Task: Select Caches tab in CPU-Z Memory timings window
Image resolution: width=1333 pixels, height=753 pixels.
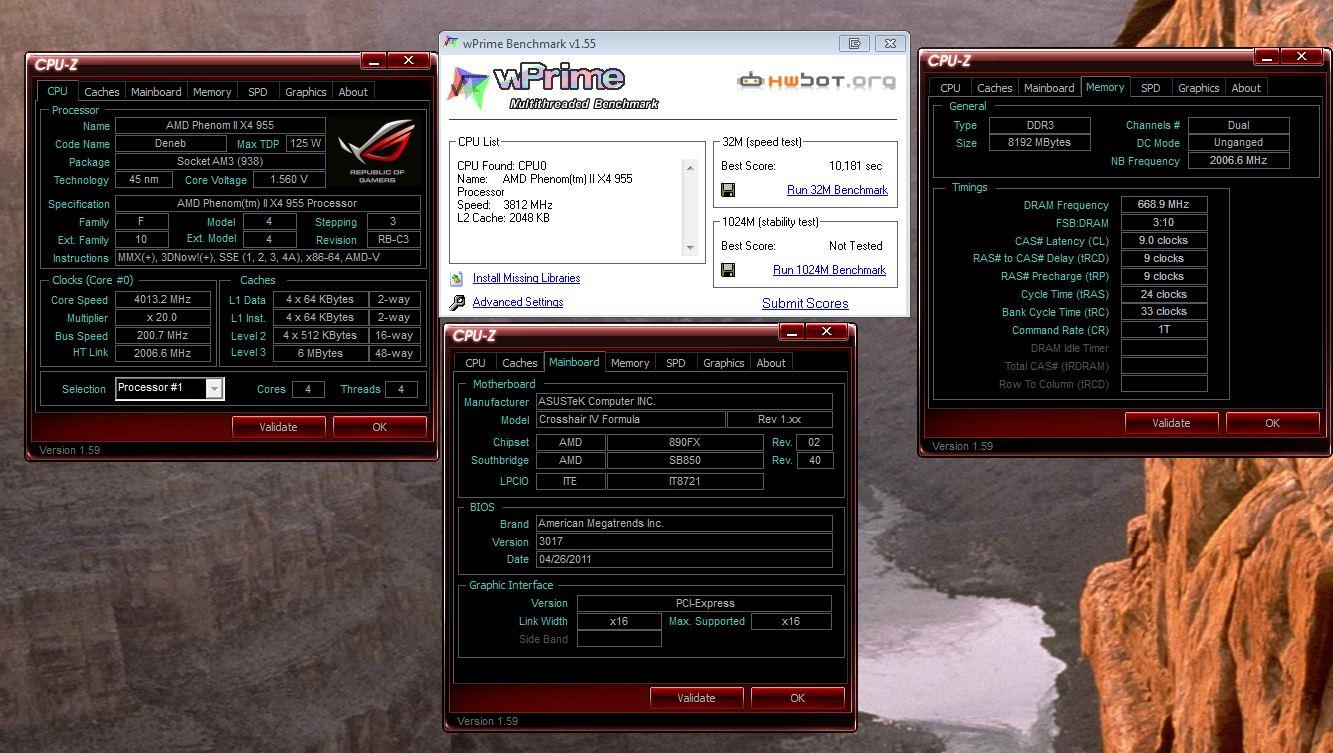Action: point(994,88)
